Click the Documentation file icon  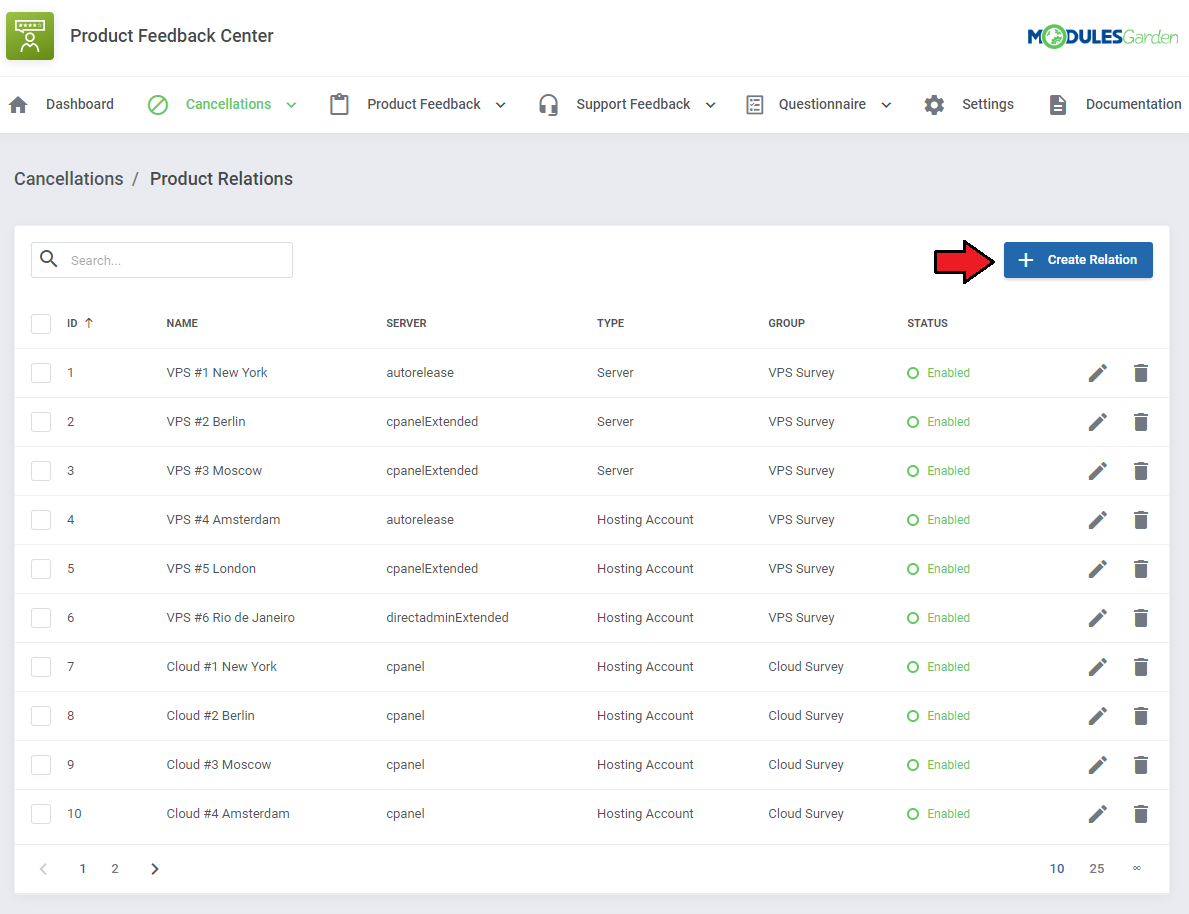pyautogui.click(x=1058, y=105)
